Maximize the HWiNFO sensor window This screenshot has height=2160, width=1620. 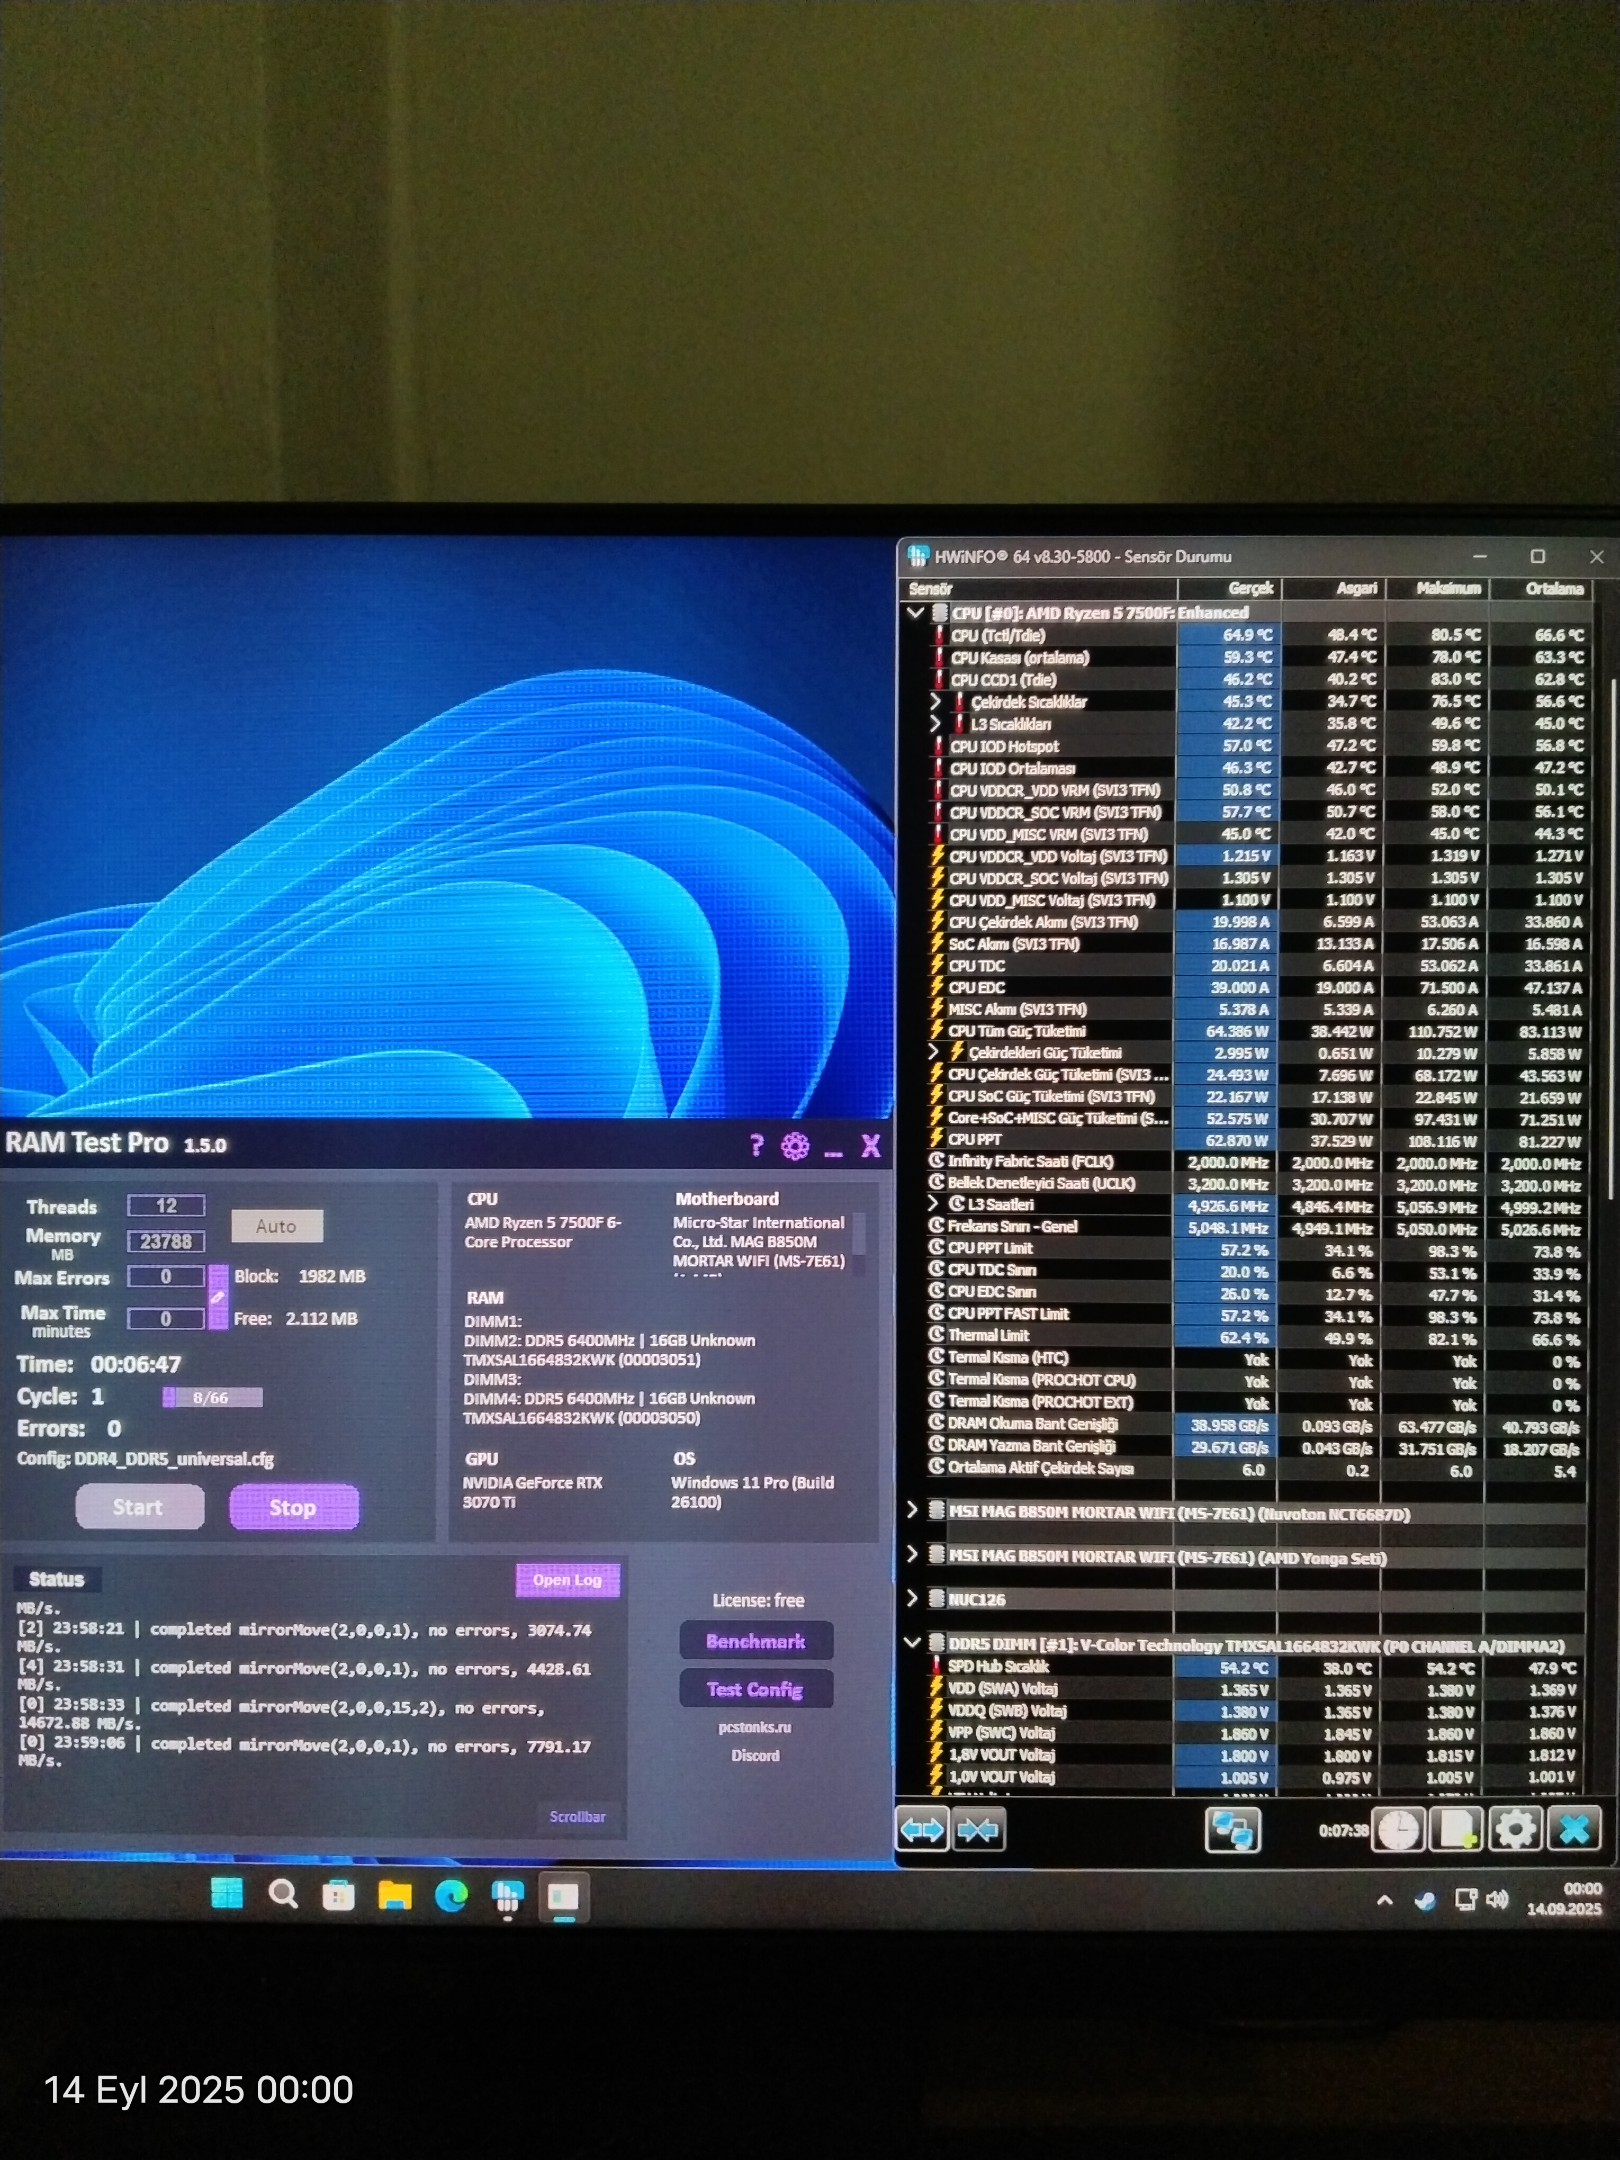point(1538,556)
